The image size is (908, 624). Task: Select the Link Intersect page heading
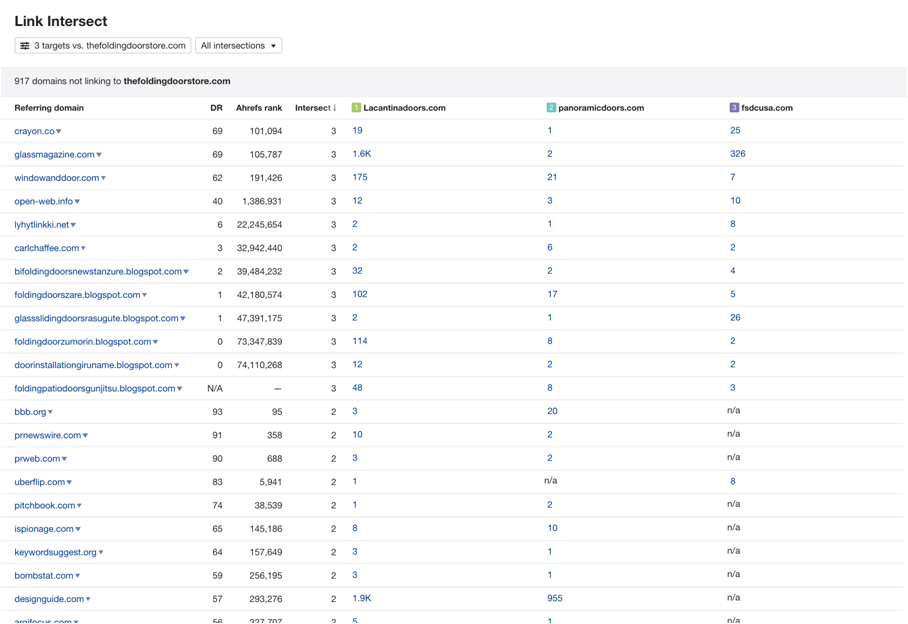coord(61,21)
